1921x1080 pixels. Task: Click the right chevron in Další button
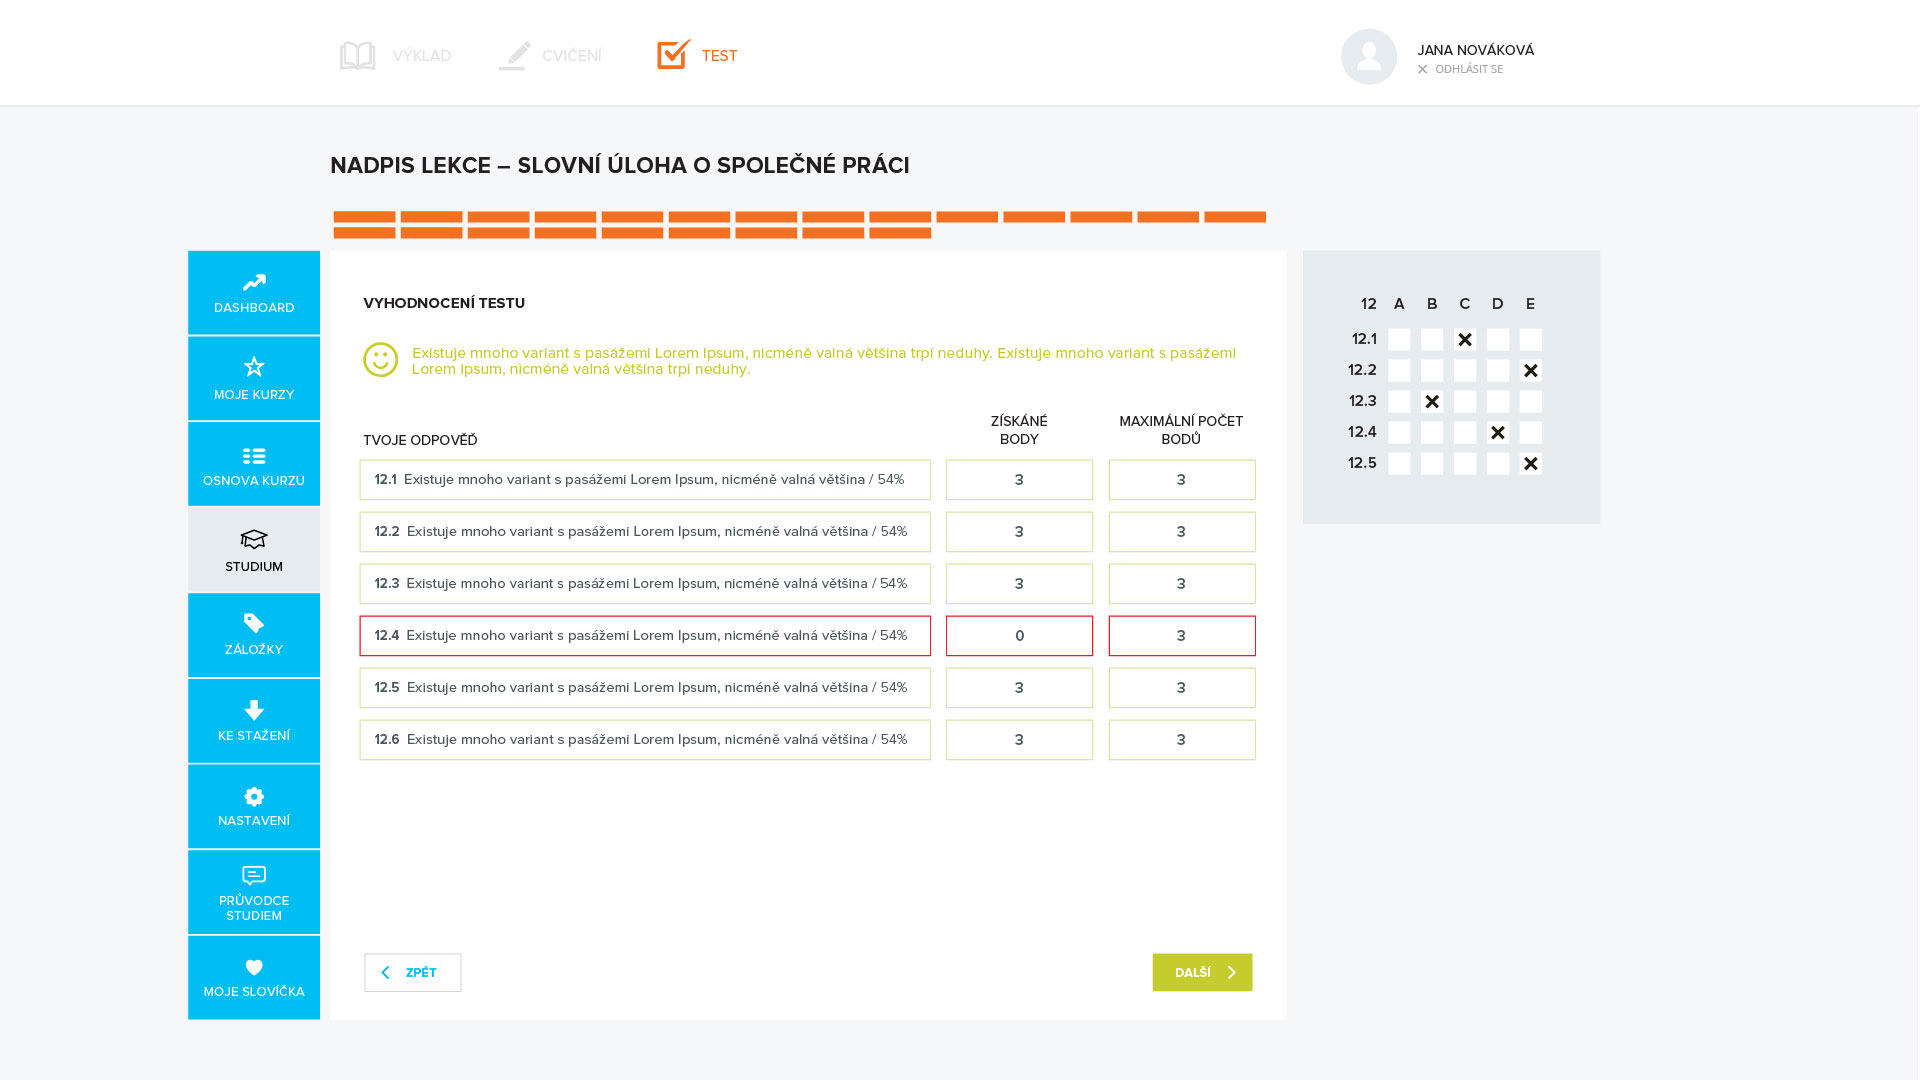tap(1231, 973)
